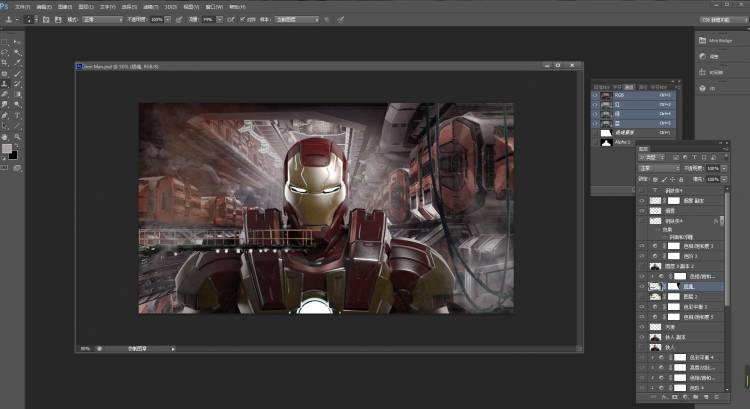Select the Crop tool

click(6, 63)
